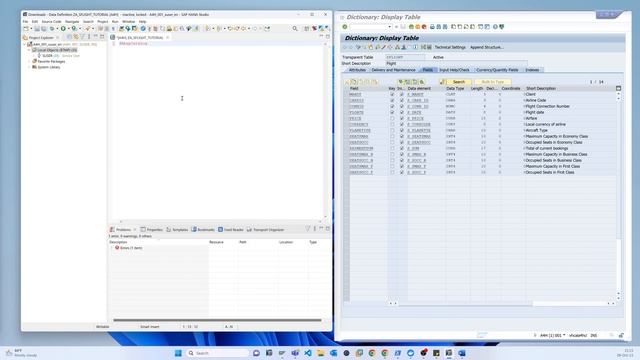The height and width of the screenshot is (360, 640).
Task: Click the green Enter checkmark in SAP toolbar
Action: [x=345, y=27]
